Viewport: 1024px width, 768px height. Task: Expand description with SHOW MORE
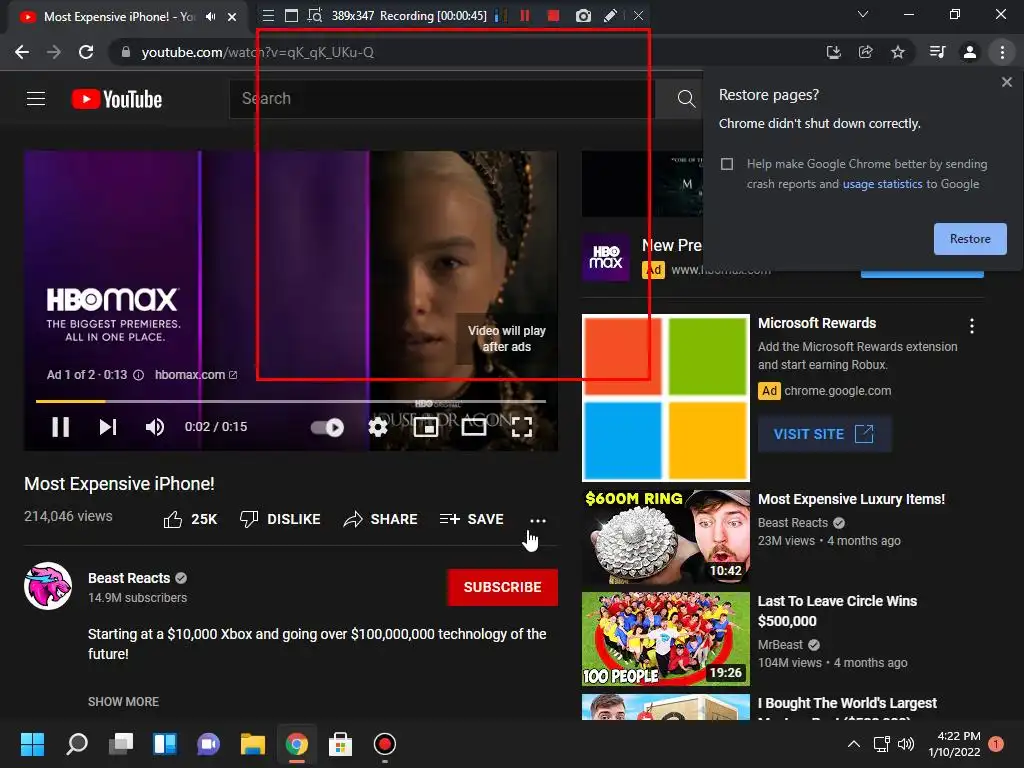tap(123, 701)
